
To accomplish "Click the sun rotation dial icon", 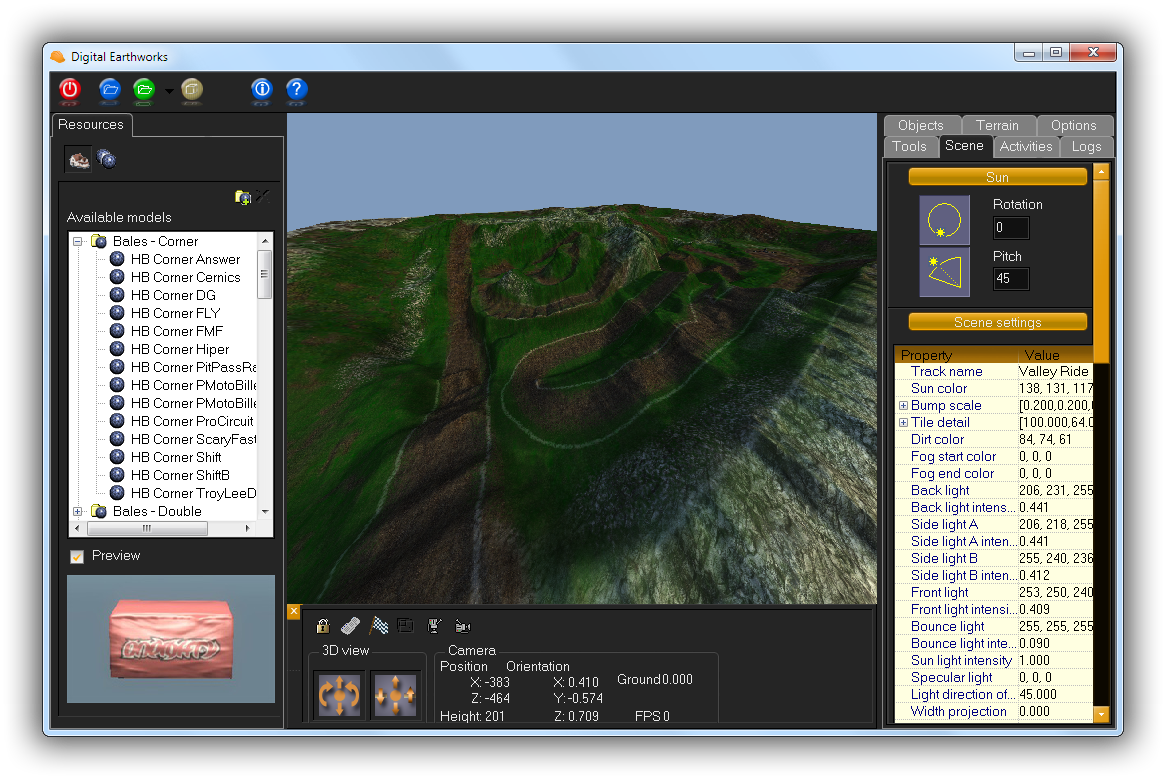I will point(944,220).
